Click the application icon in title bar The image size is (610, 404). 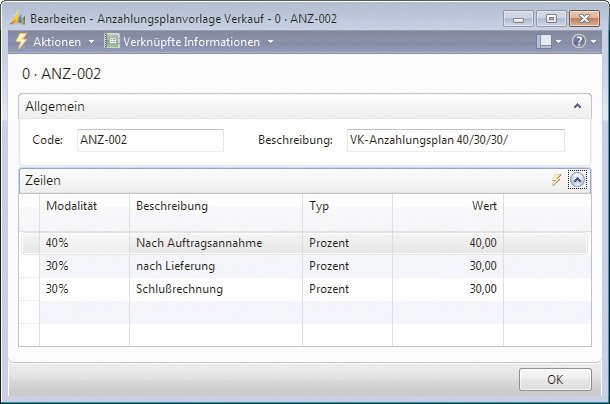pyautogui.click(x=18, y=19)
